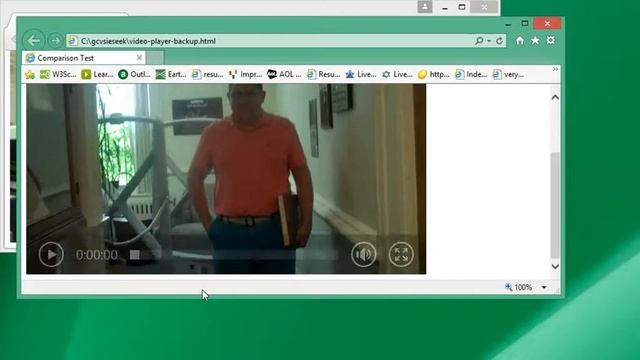Image resolution: width=640 pixels, height=360 pixels.
Task: Open the first Live... bookmark with figure icon
Action: [x=361, y=74]
